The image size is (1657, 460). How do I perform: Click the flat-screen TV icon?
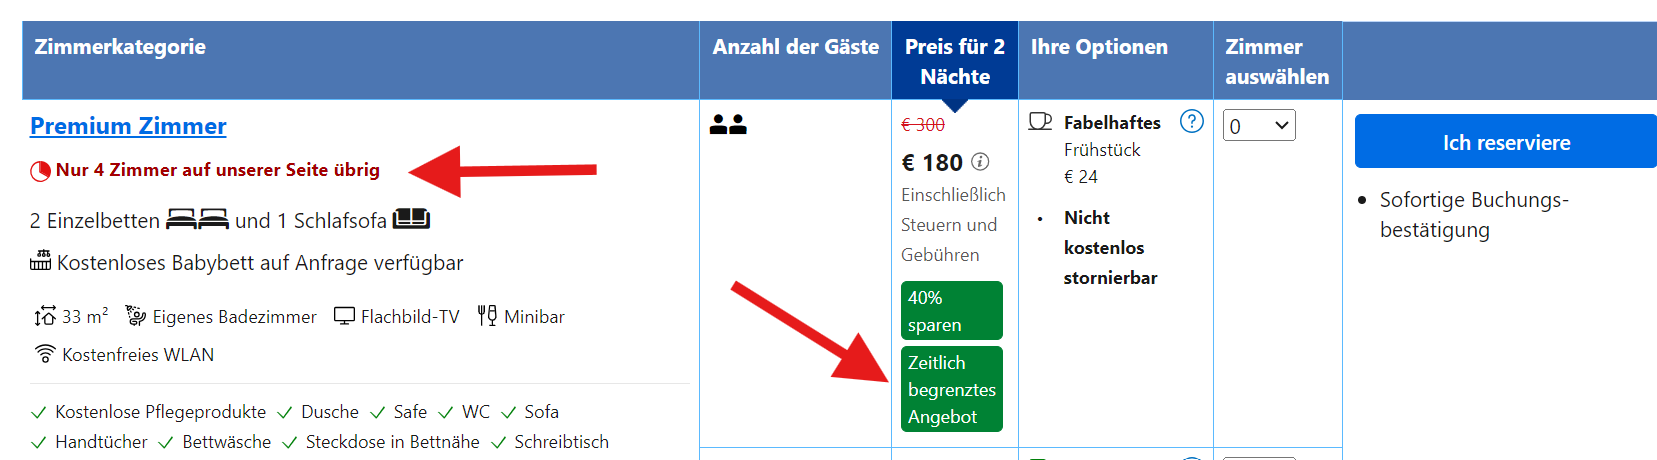click(344, 316)
